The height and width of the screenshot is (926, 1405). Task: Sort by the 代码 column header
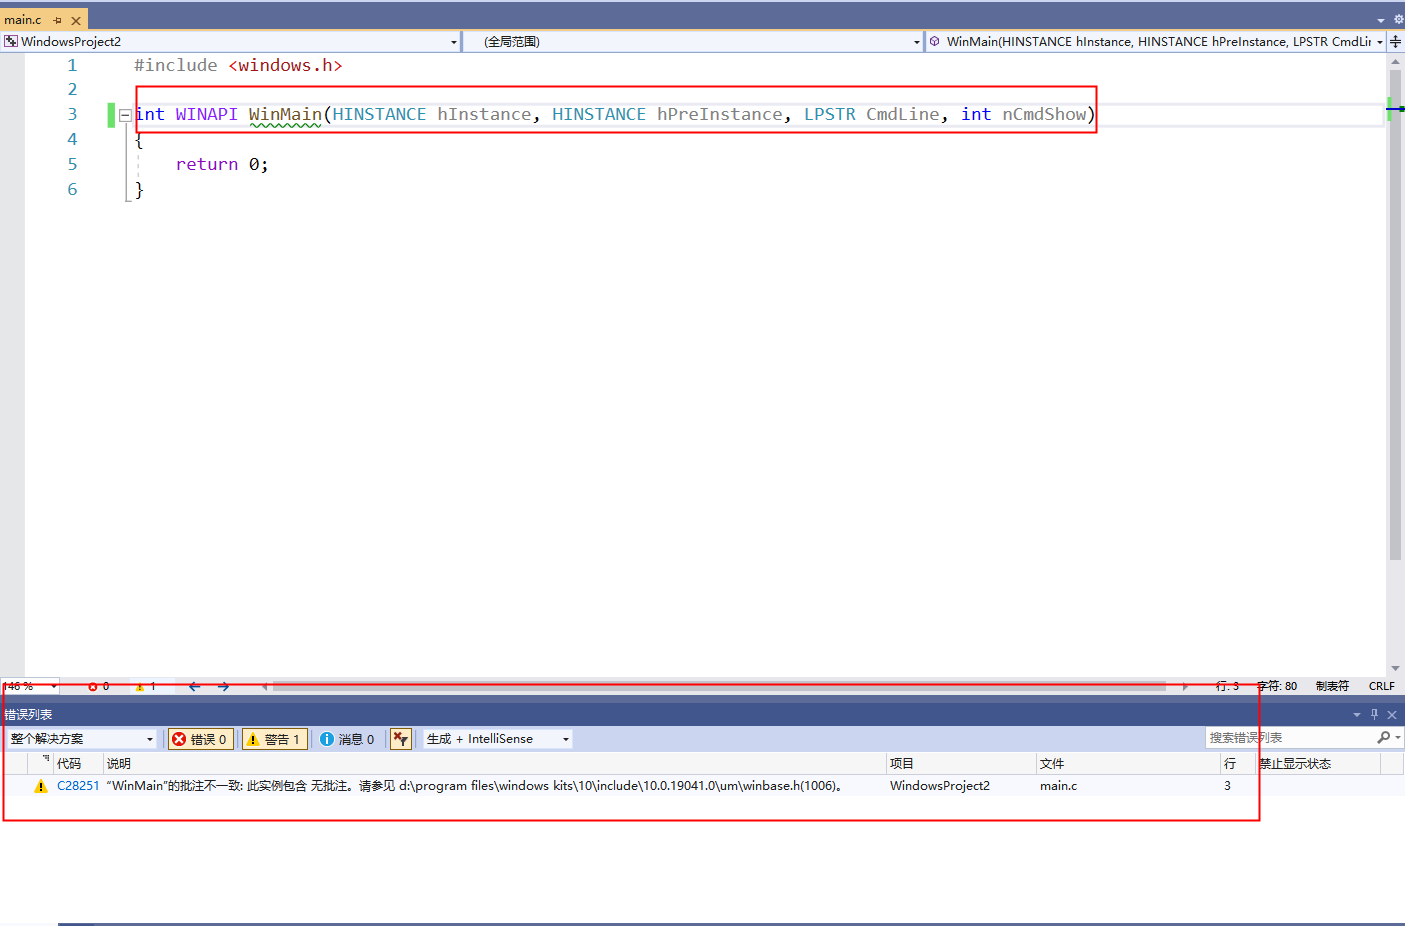click(78, 764)
